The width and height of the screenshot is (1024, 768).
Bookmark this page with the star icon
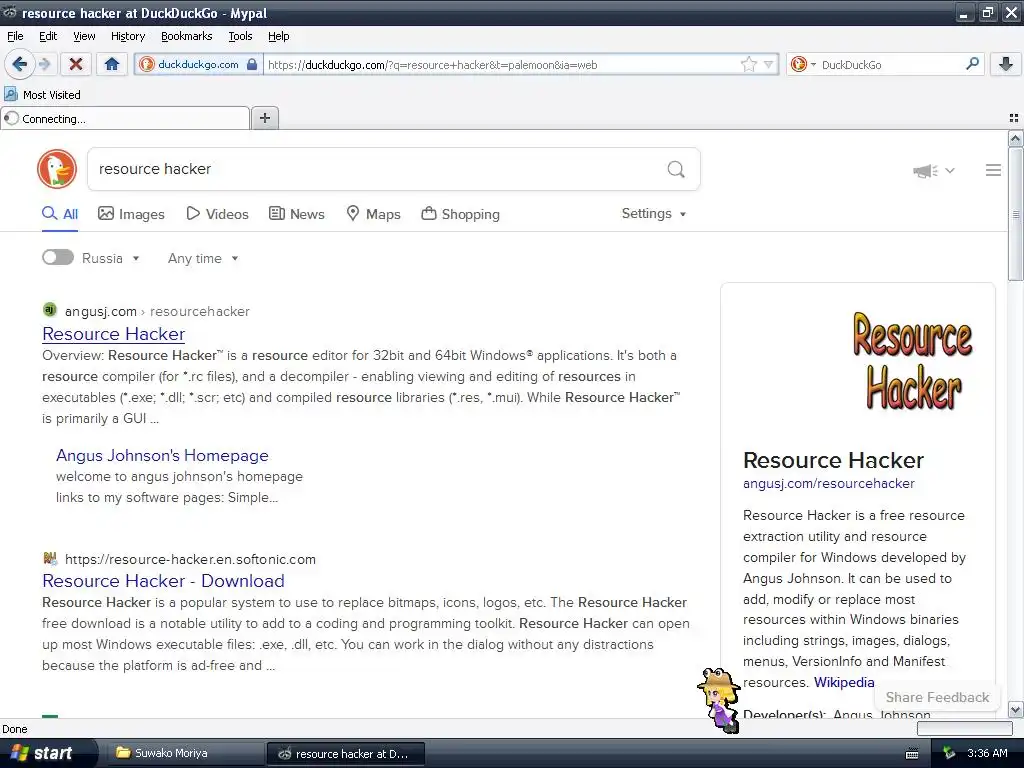pos(748,64)
